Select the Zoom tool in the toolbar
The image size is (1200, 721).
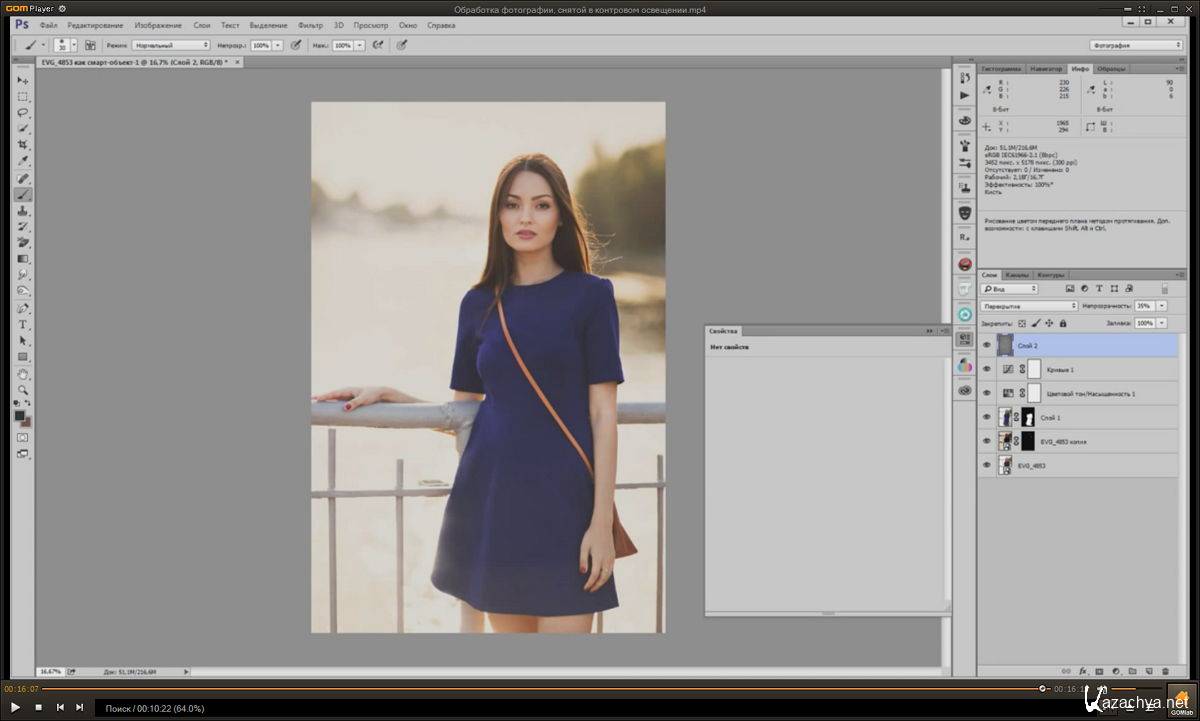[23, 390]
